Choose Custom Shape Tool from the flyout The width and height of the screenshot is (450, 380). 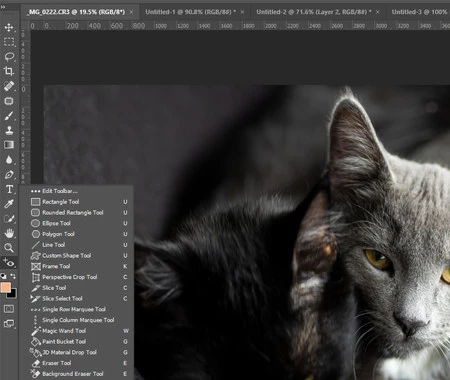tap(77, 255)
